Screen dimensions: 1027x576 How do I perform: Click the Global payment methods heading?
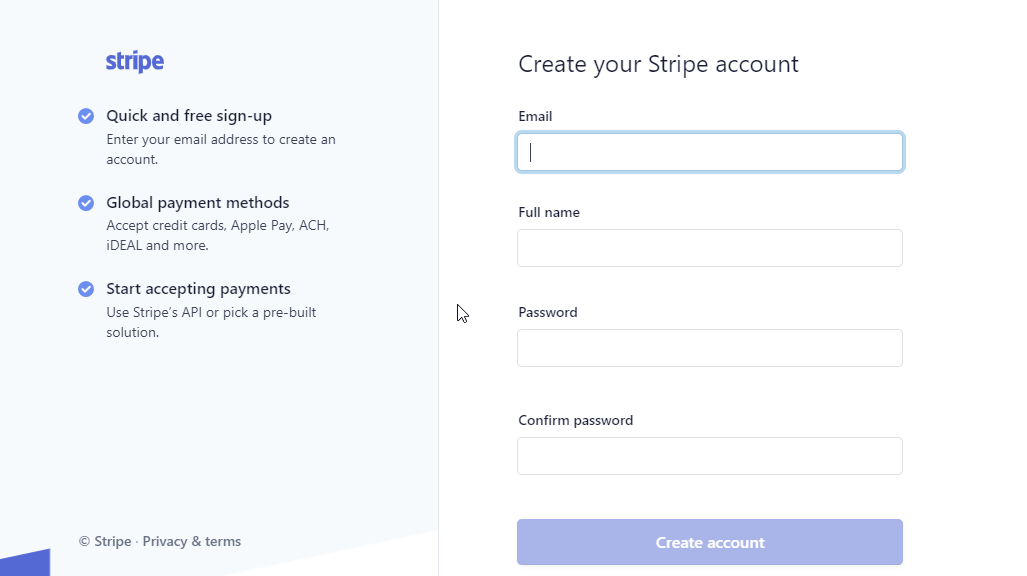pyautogui.click(x=197, y=203)
